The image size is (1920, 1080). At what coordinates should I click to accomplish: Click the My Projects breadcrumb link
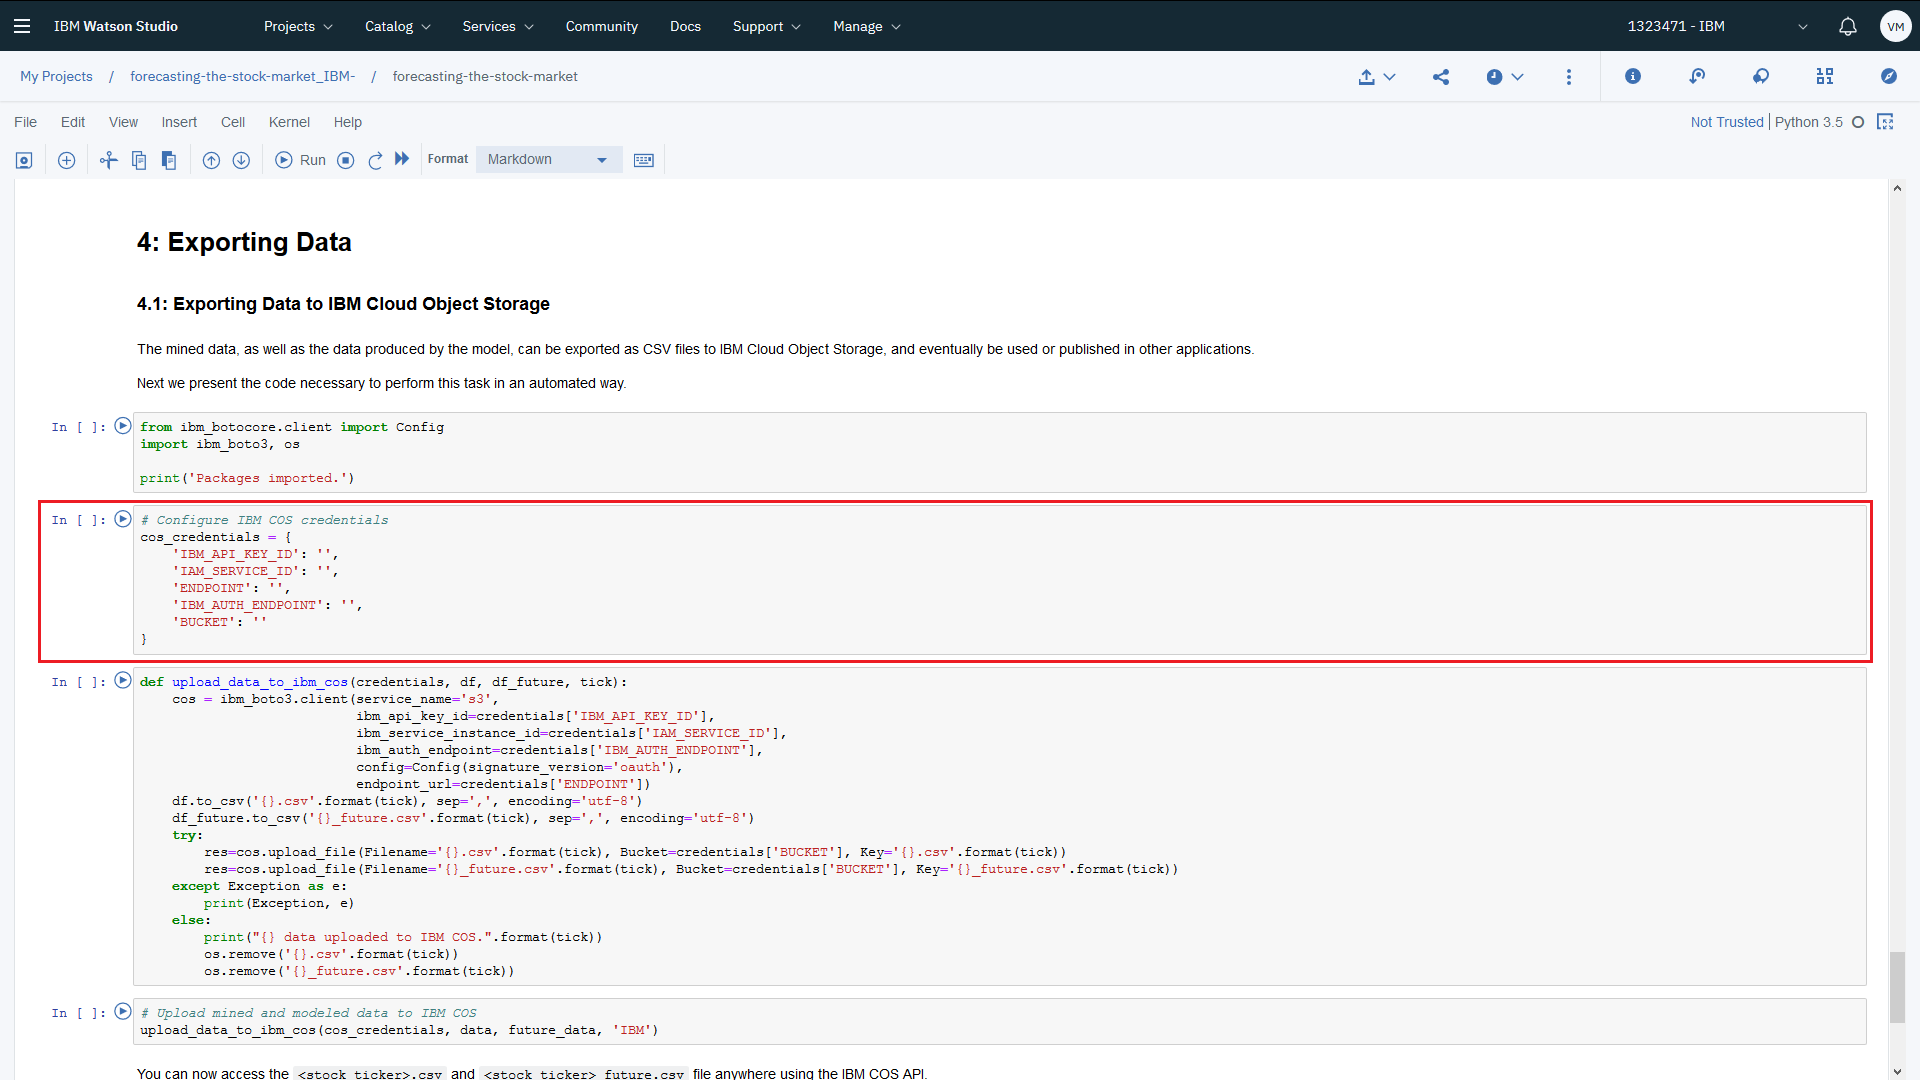(x=55, y=75)
